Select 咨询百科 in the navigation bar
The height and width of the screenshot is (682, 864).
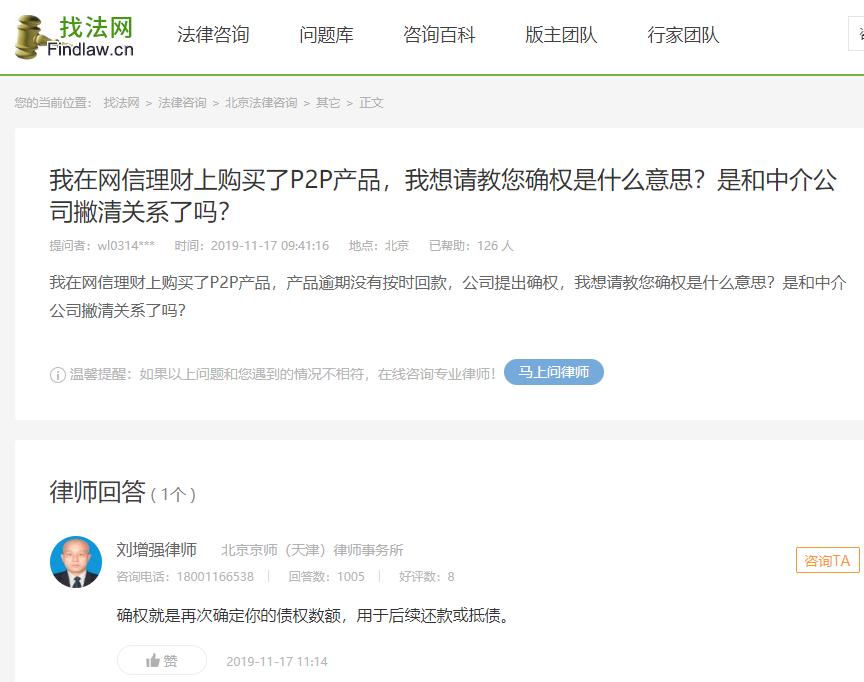click(438, 33)
